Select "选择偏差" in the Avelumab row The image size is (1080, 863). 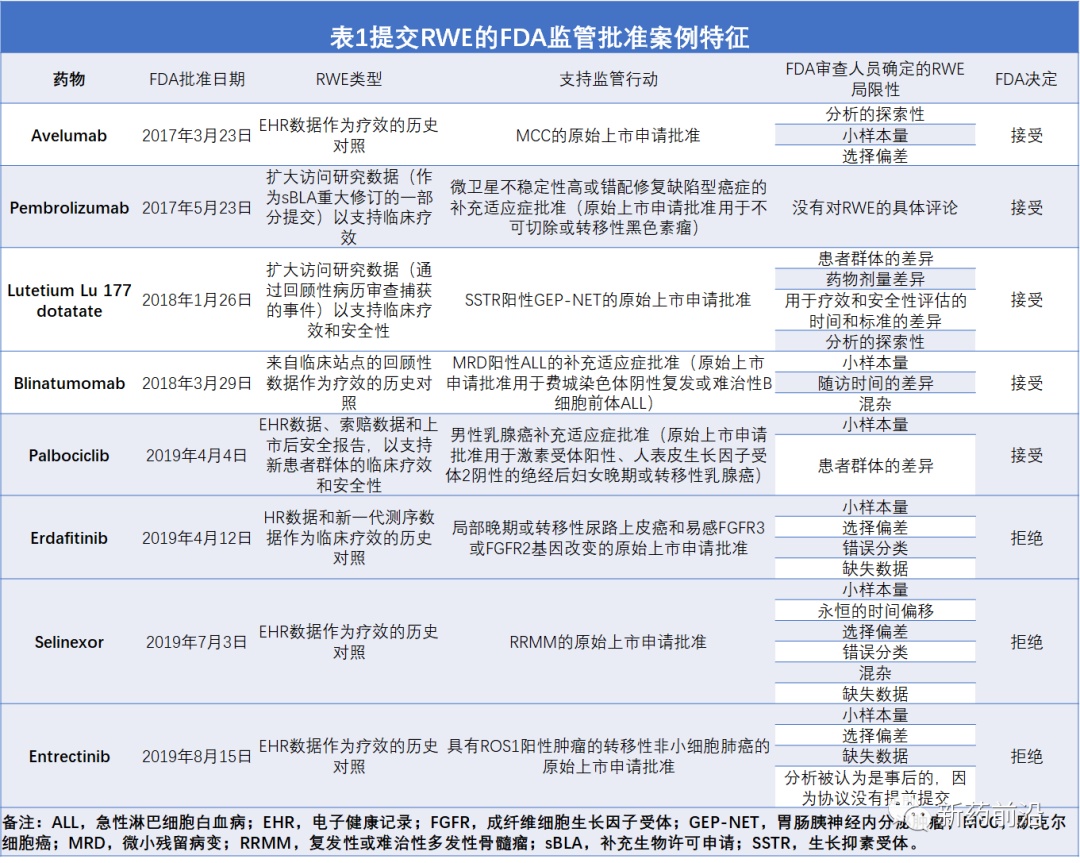(x=875, y=156)
